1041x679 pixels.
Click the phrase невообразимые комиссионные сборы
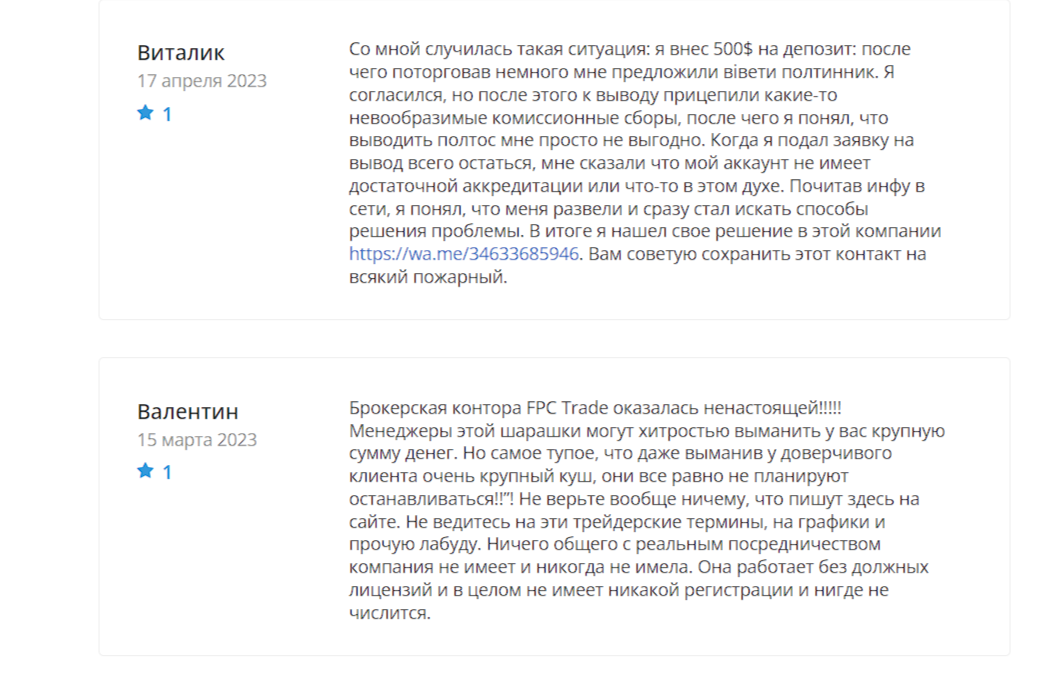[515, 118]
